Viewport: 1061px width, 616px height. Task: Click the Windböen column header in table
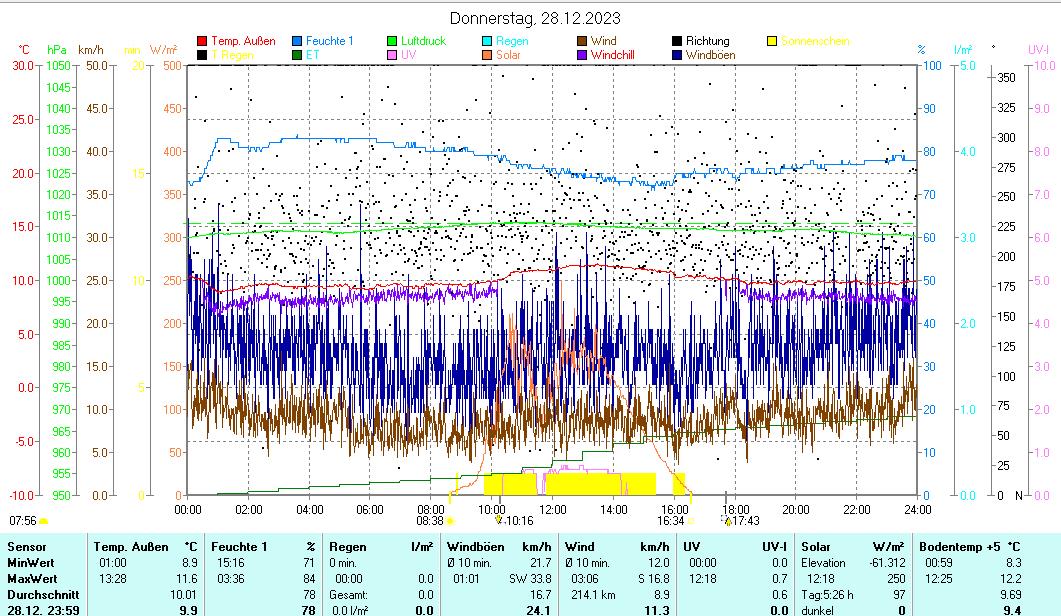pos(474,547)
